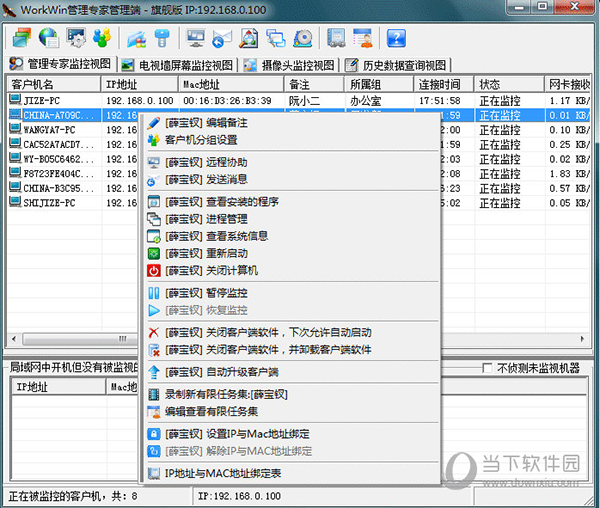Click the disc icon in the toolbar
This screenshot has width=600, height=508.
click(303, 38)
